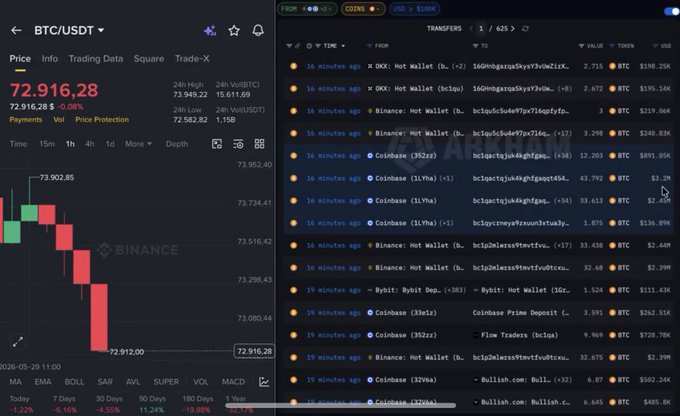Open the TIME column sort dropdown
This screenshot has height=416, width=680.
343,46
